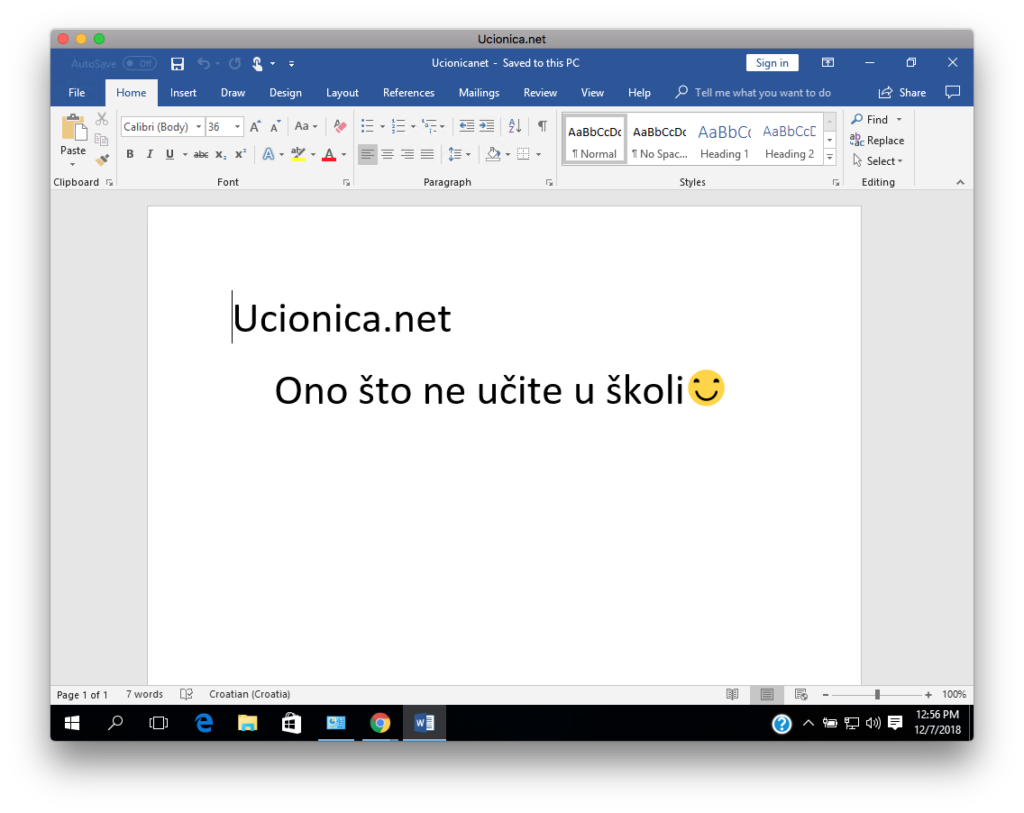Click the Share button

click(902, 93)
